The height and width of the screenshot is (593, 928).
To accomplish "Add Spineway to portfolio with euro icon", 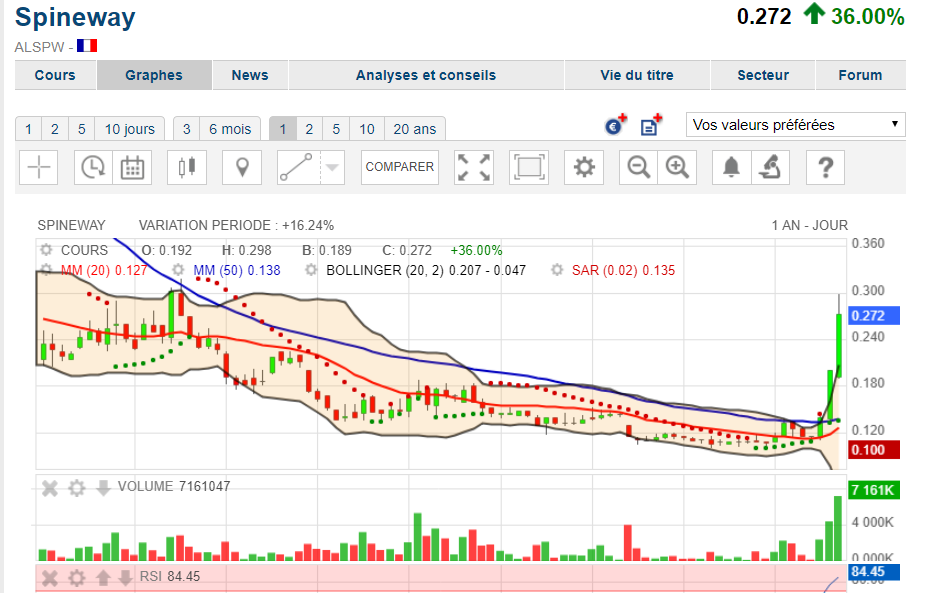I will [x=616, y=125].
